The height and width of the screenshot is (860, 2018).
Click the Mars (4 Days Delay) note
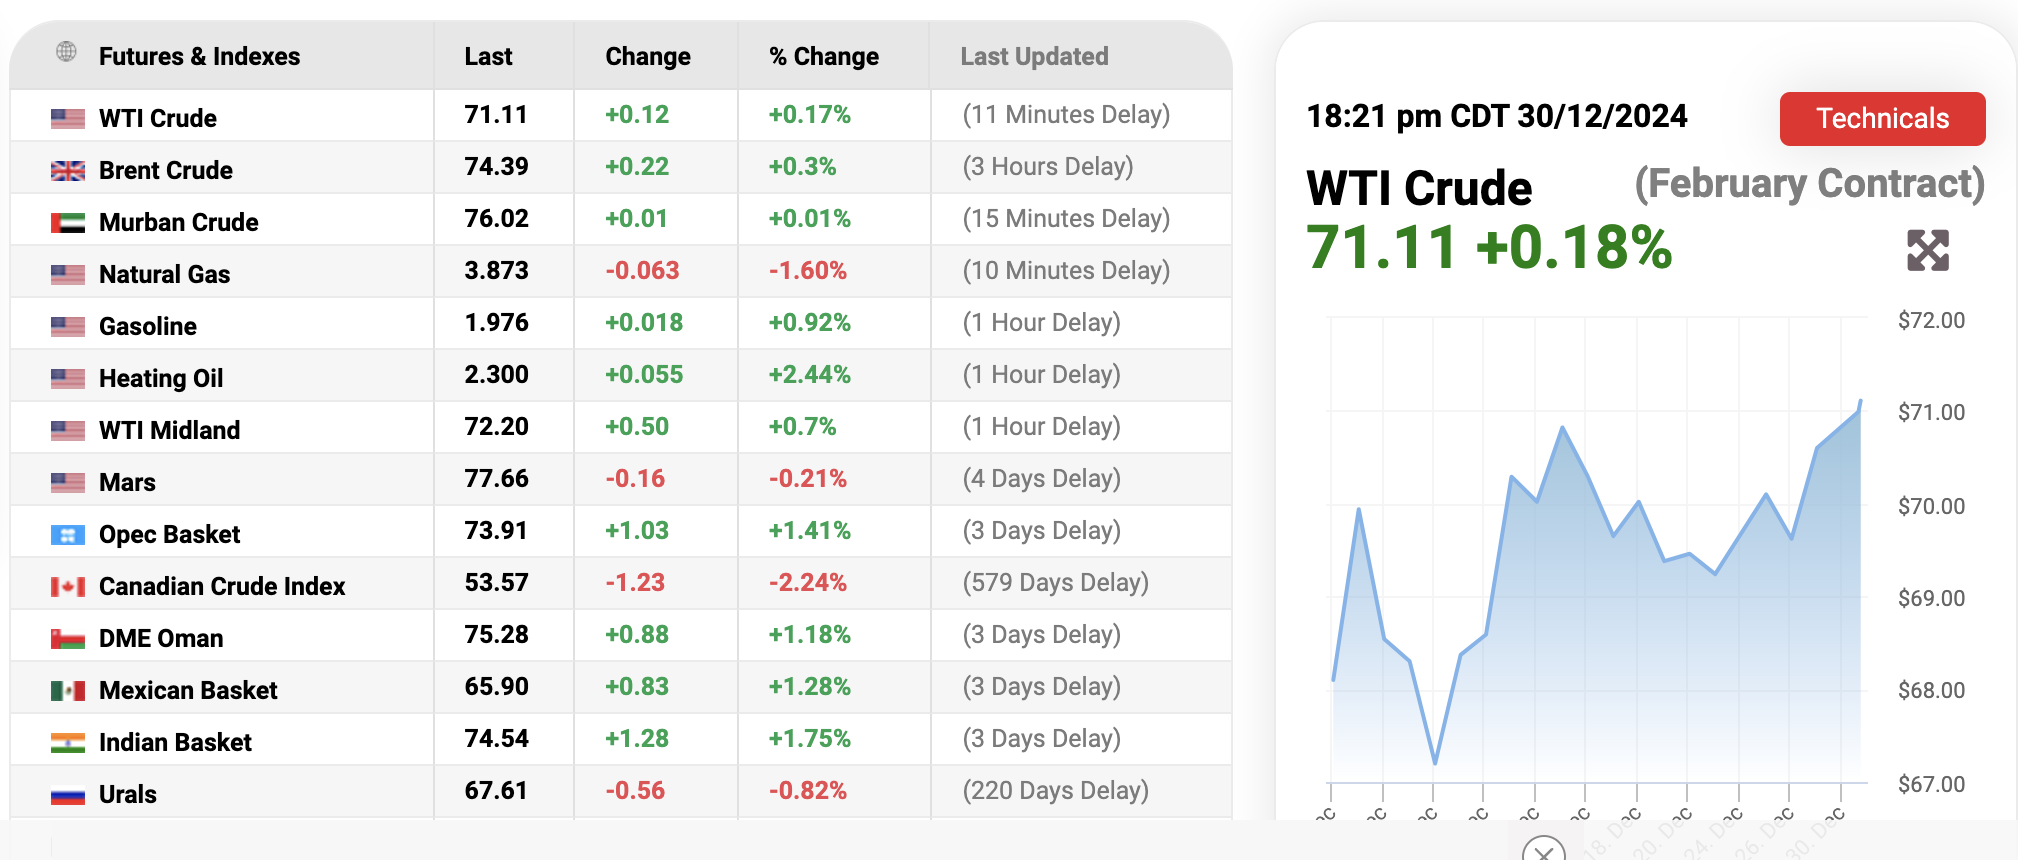[1041, 479]
